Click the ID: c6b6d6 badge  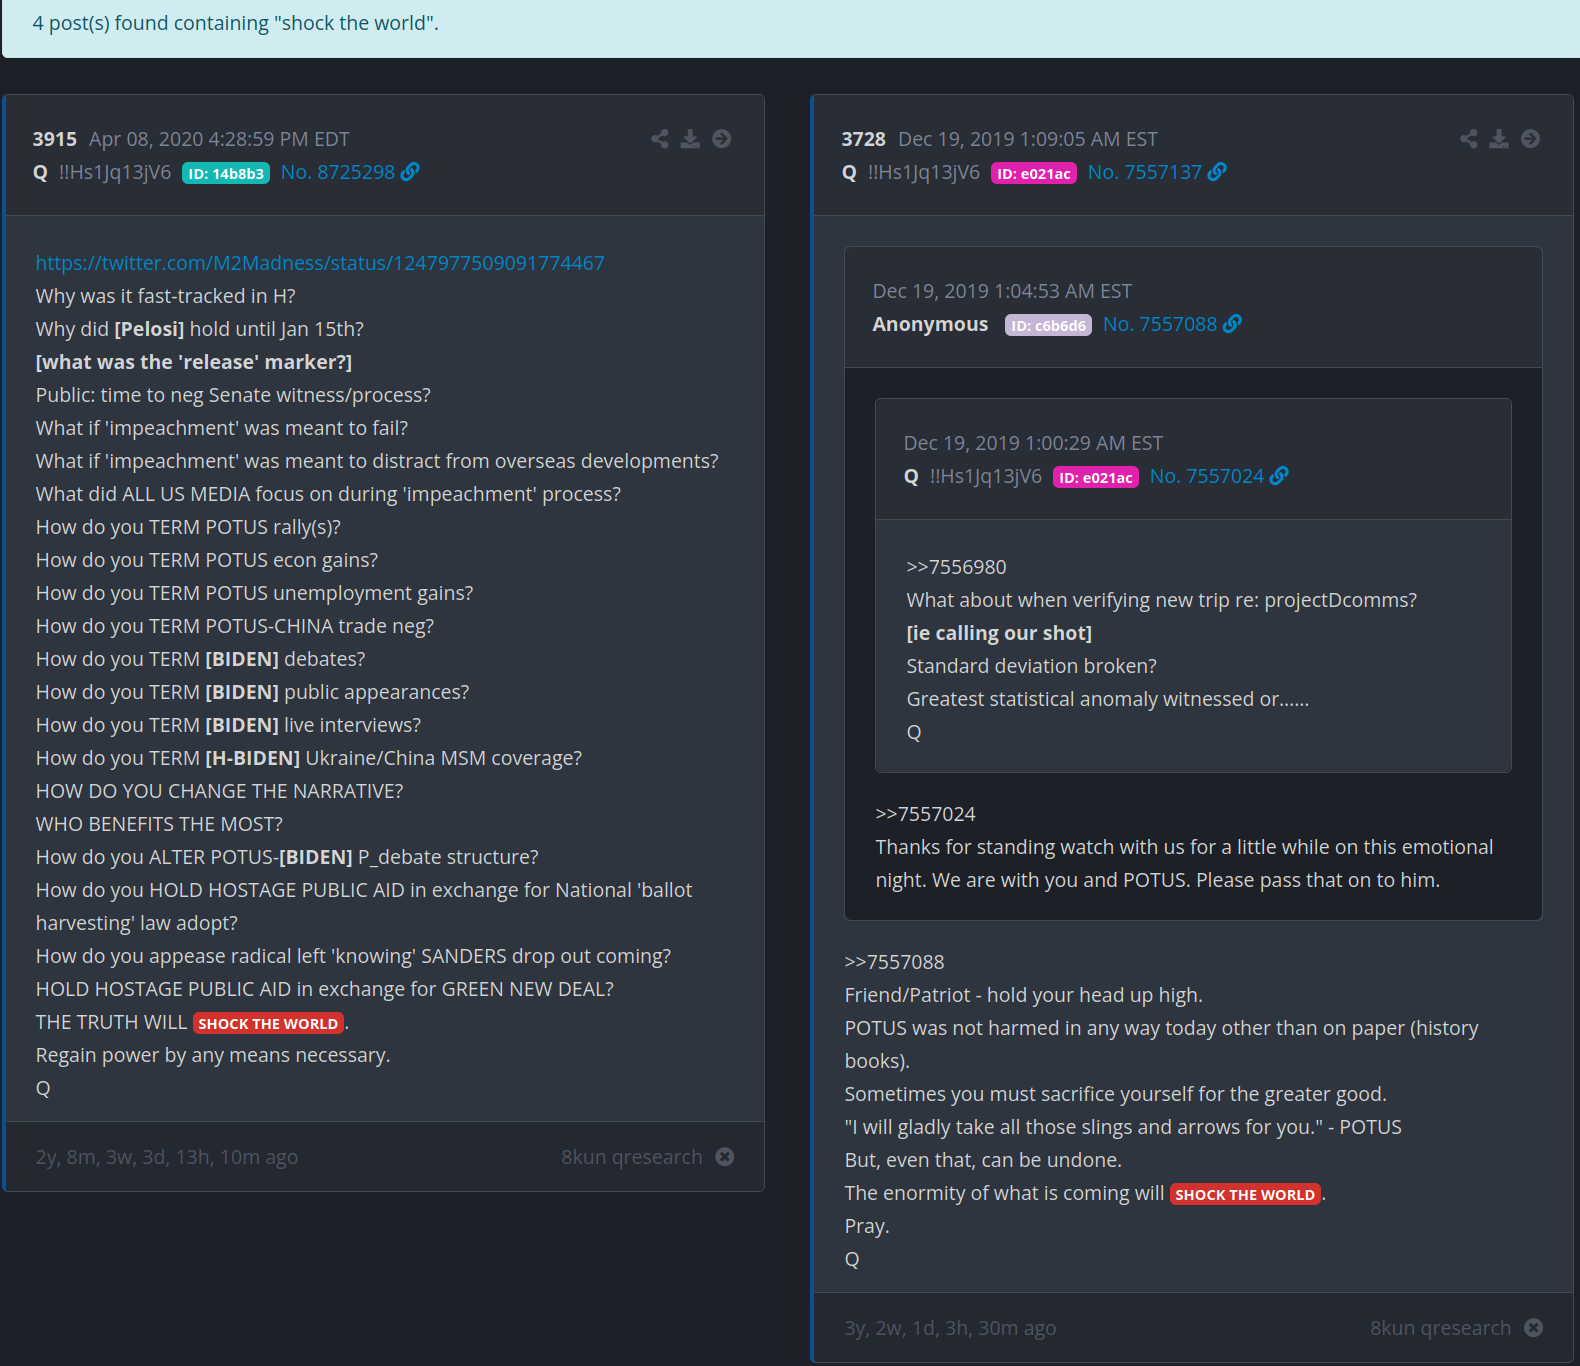point(1049,325)
